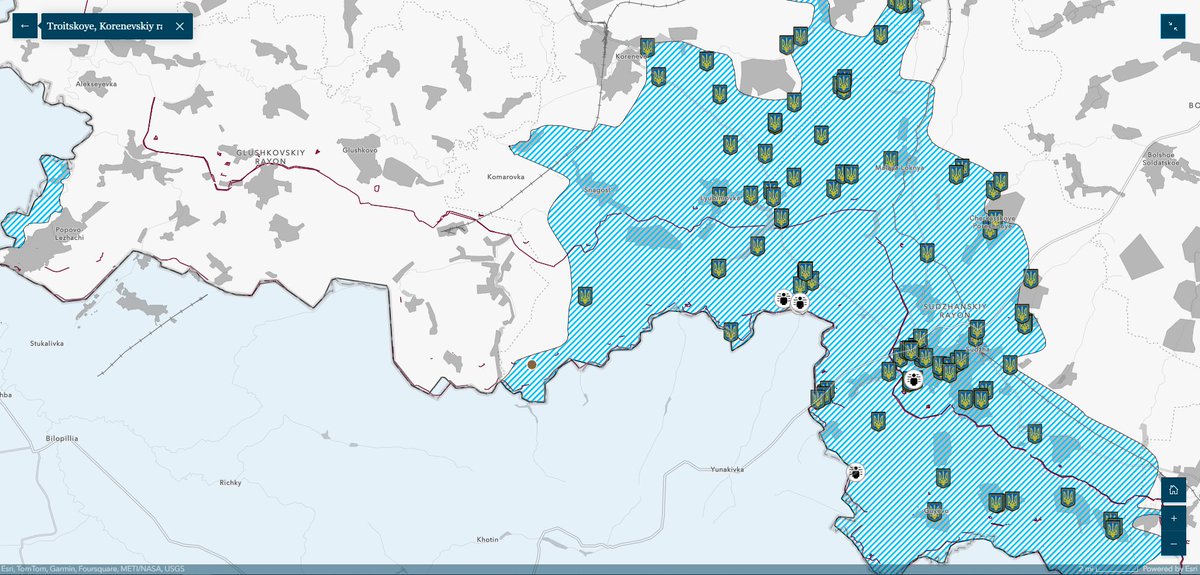
Task: Select the trident marker next to Korenevo
Action: [647, 47]
